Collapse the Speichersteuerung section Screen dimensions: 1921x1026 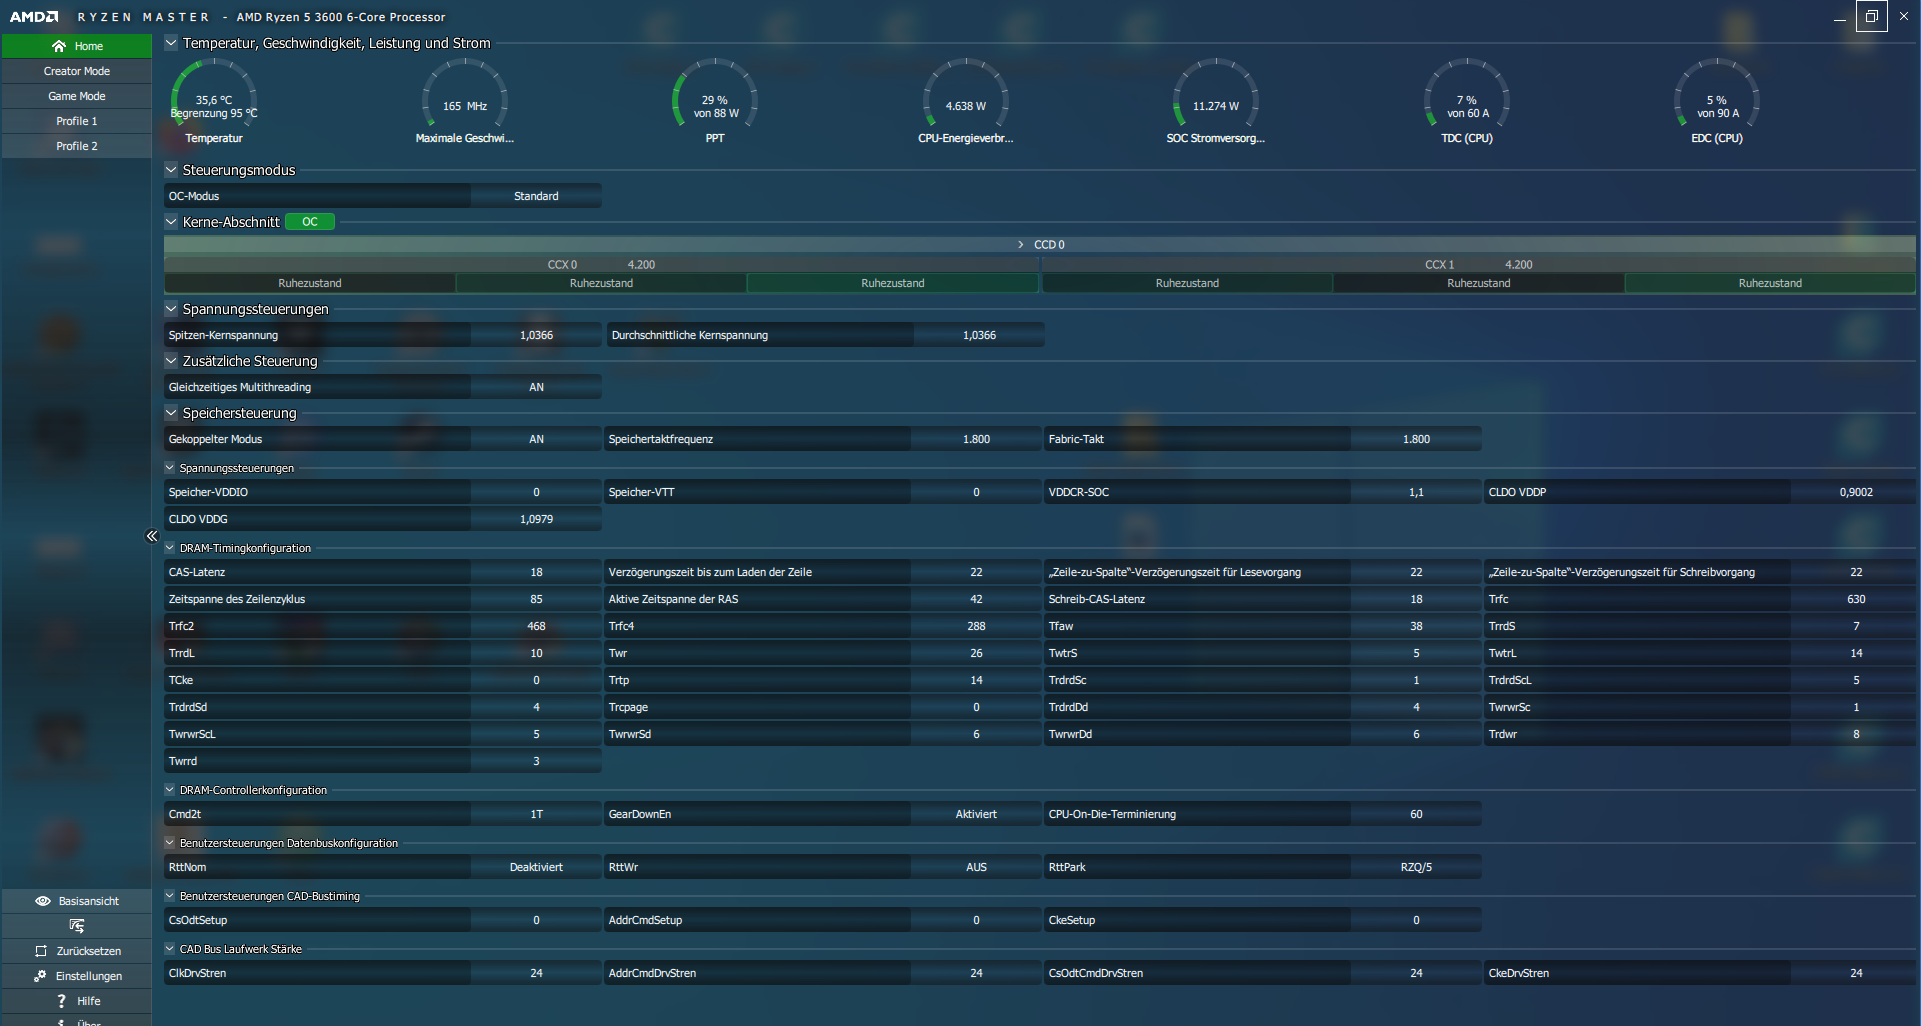(171, 413)
